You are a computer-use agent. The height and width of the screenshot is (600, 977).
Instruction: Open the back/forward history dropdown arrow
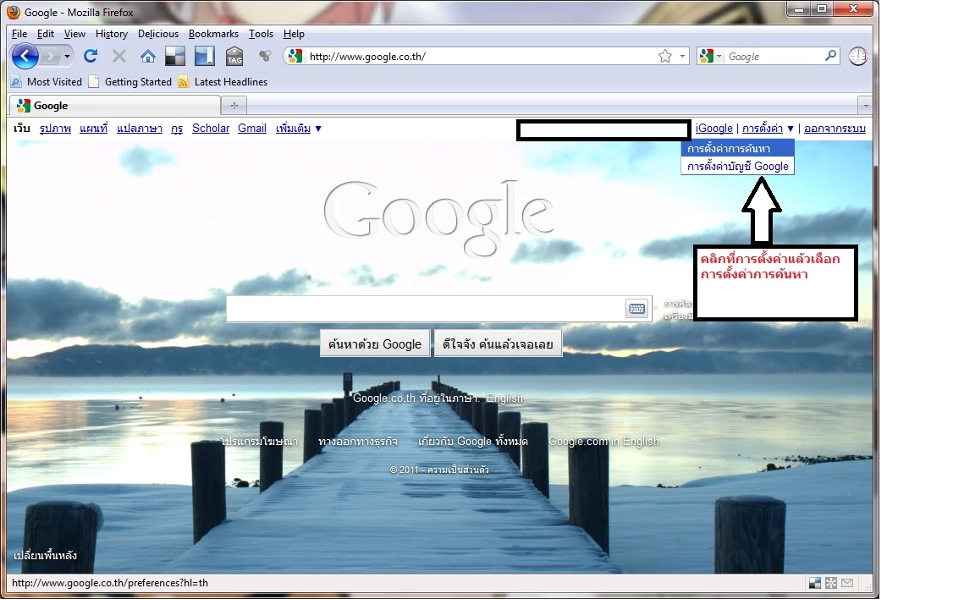point(67,56)
